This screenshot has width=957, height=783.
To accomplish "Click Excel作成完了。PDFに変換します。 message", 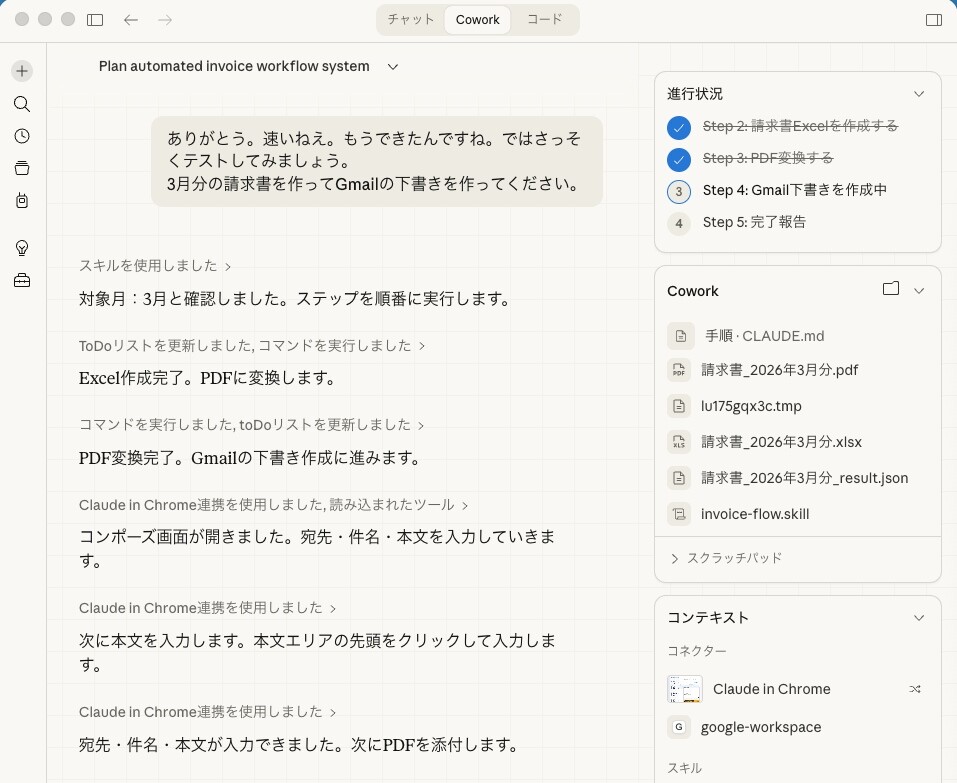I will tap(208, 378).
